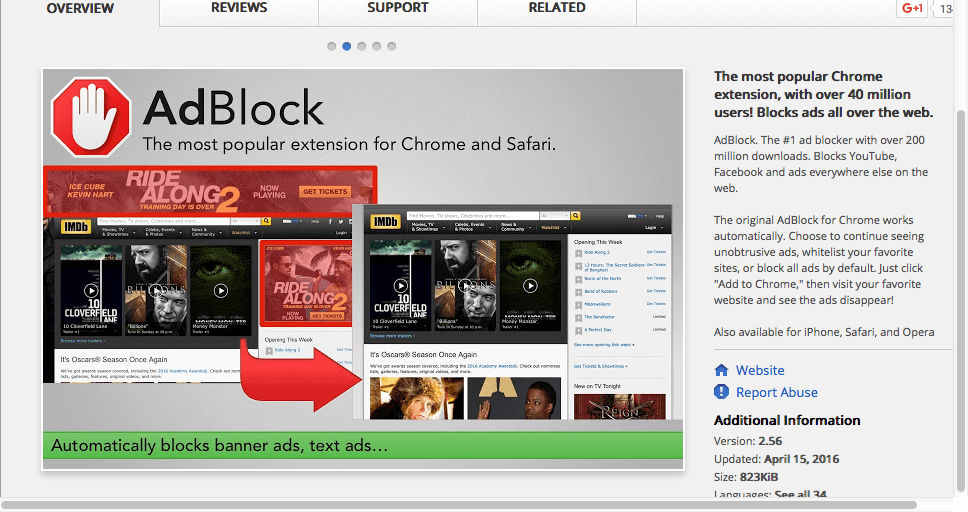Click the Version 2.56 text

[748, 441]
